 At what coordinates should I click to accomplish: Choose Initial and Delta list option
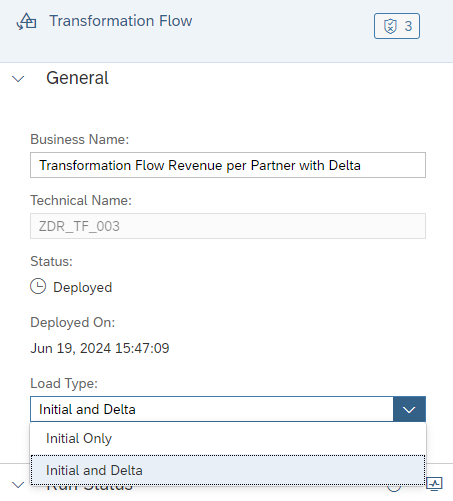point(228,470)
